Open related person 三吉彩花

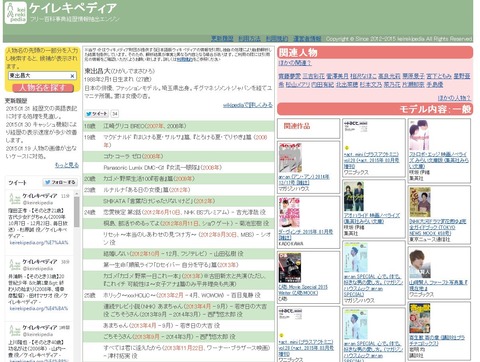point(313,76)
